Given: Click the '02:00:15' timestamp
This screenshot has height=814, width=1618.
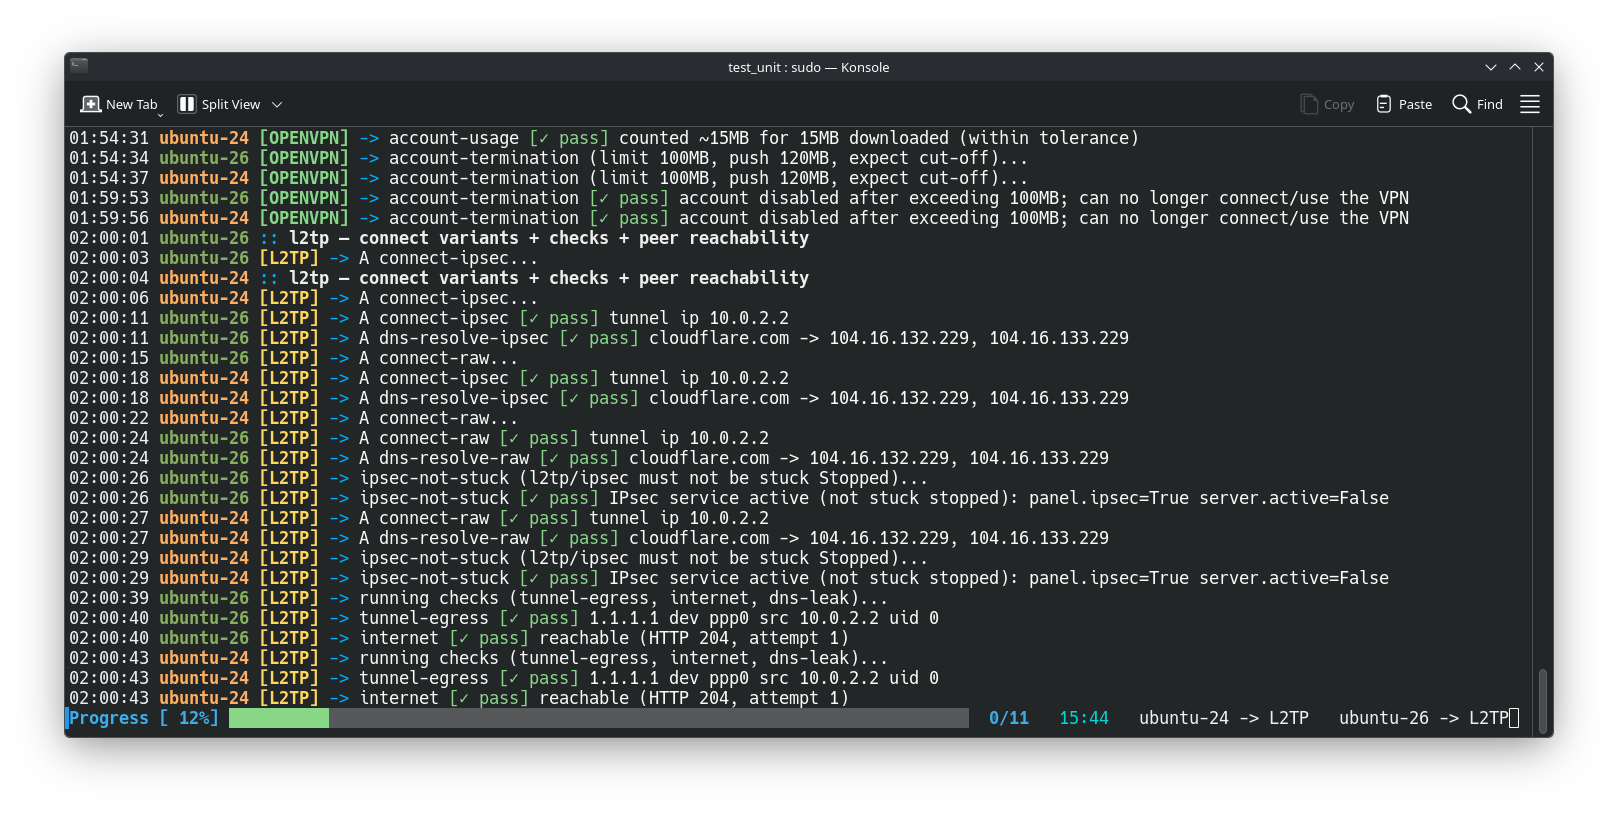Looking at the screenshot, I should tap(109, 358).
